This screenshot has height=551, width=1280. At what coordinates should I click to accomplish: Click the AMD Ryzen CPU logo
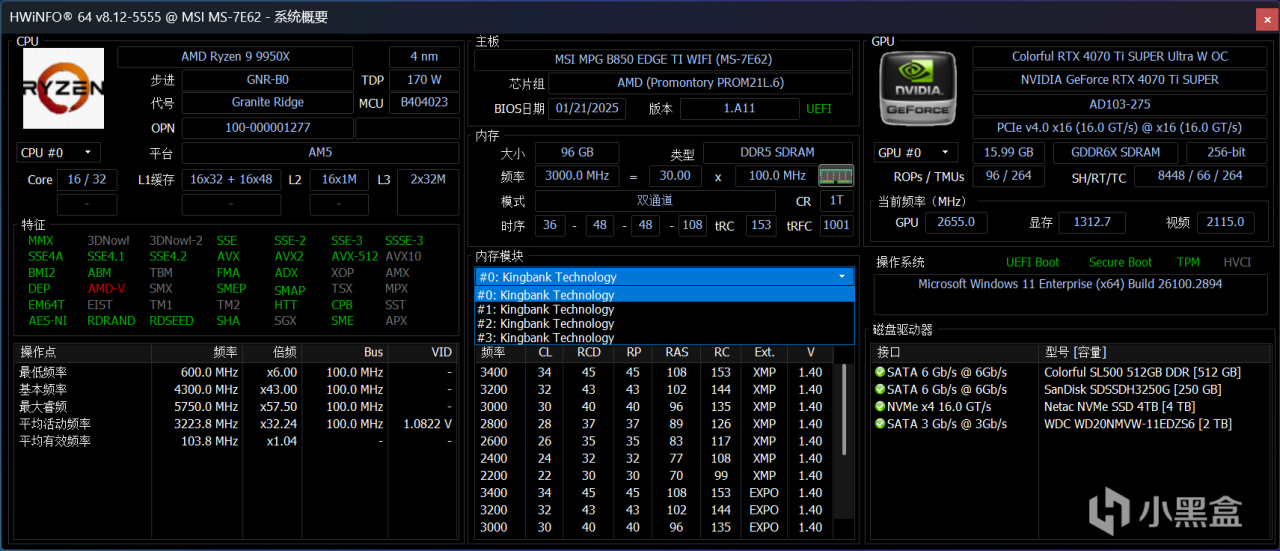point(63,89)
